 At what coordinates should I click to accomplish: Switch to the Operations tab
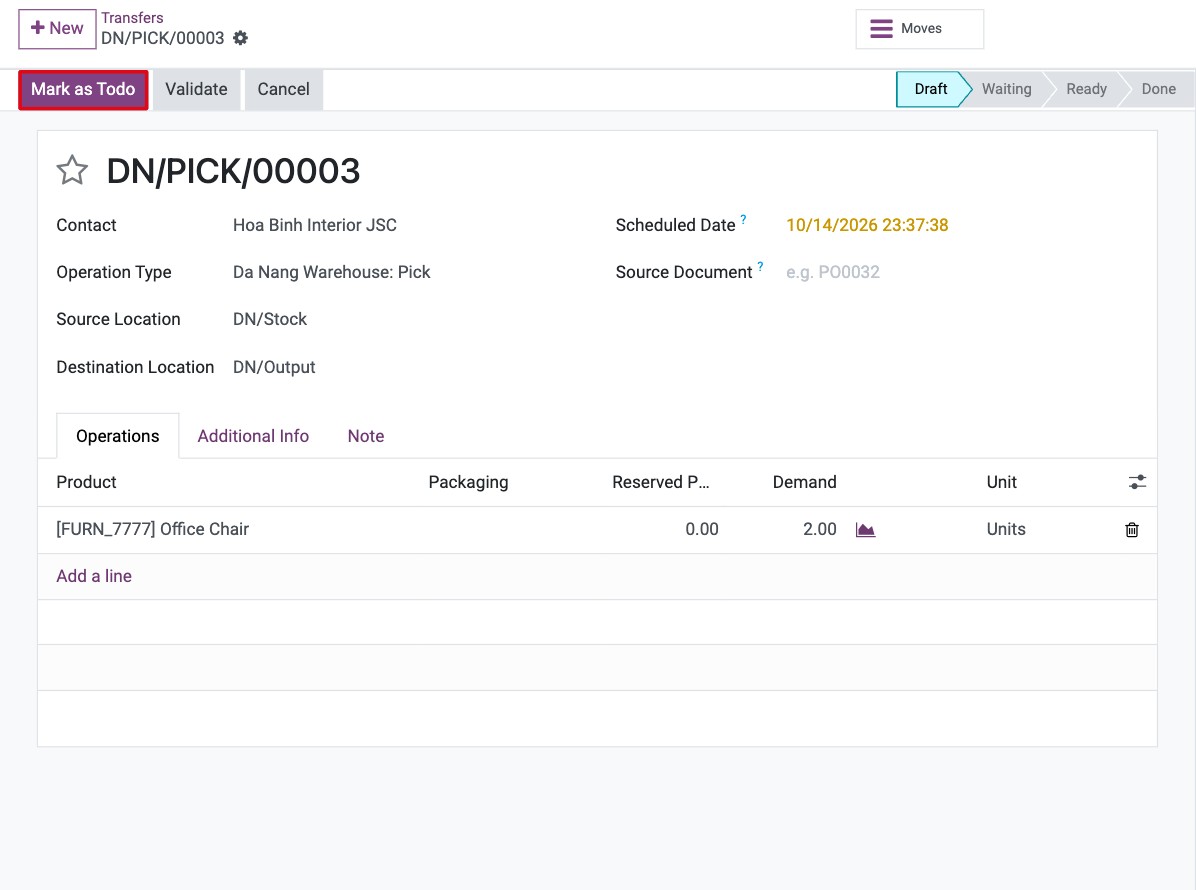117,436
